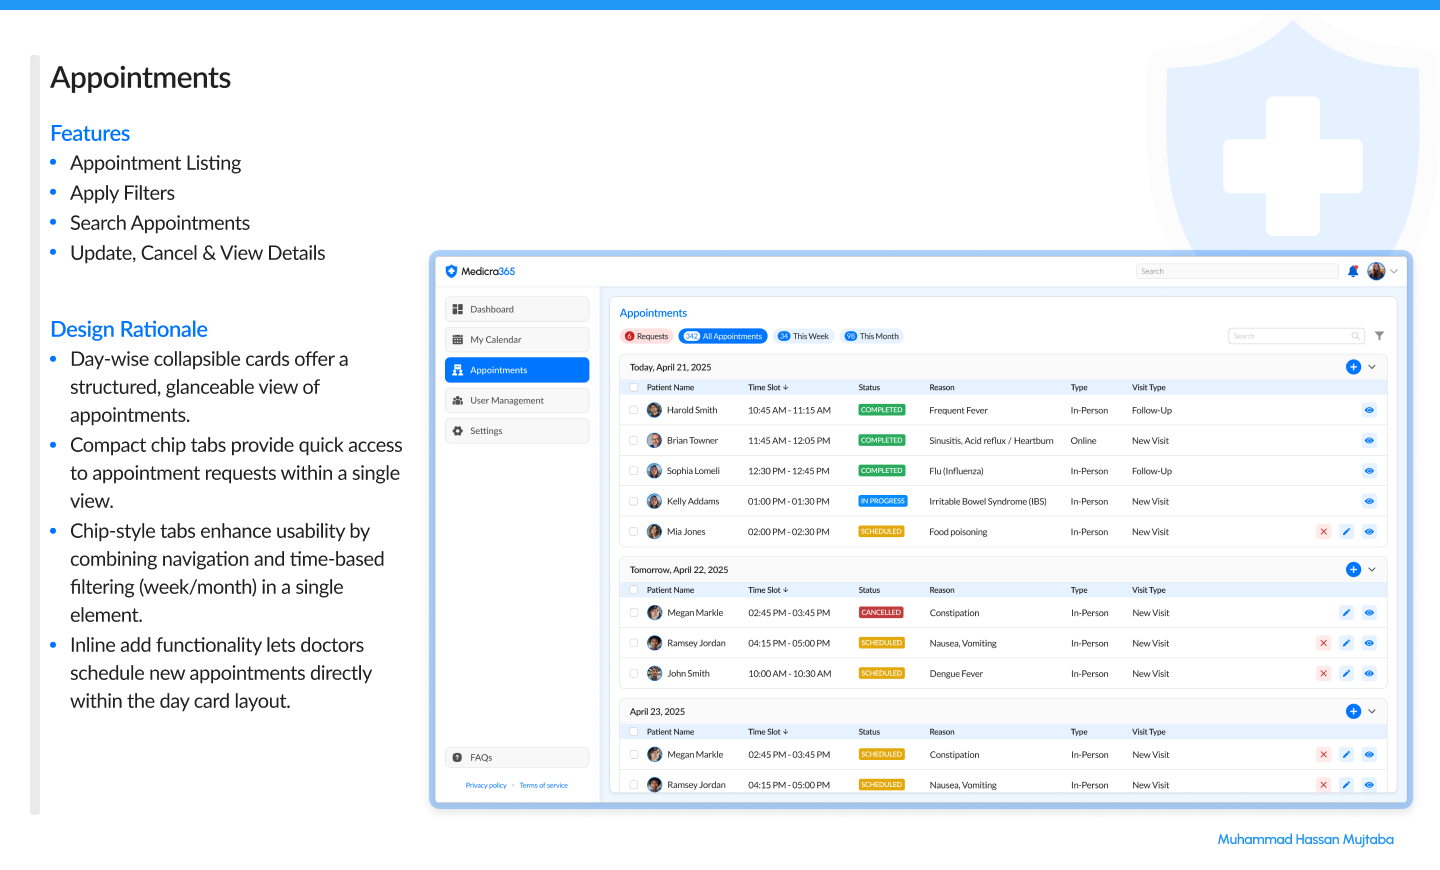The width and height of the screenshot is (1440, 870).
Task: Collapse the Today, April 21 day card
Action: pos(1370,367)
